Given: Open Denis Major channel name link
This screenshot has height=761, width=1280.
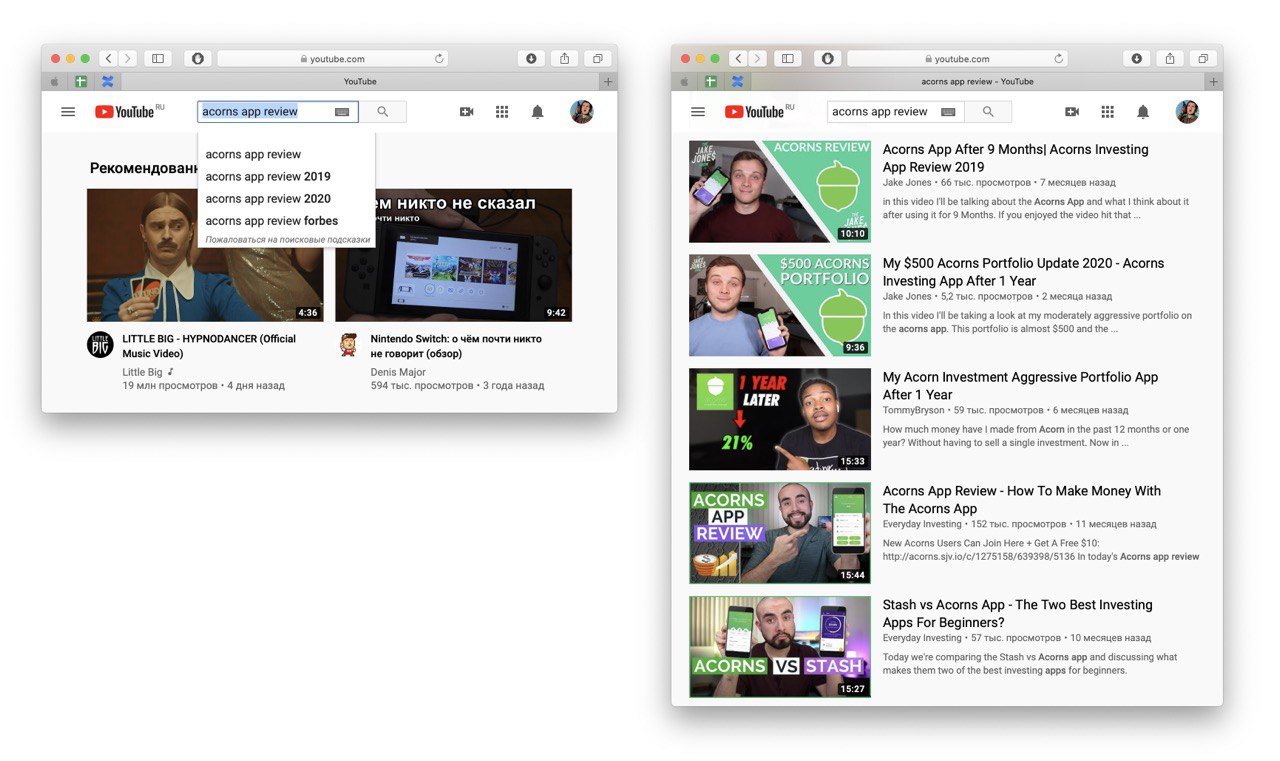Looking at the screenshot, I should [x=398, y=372].
